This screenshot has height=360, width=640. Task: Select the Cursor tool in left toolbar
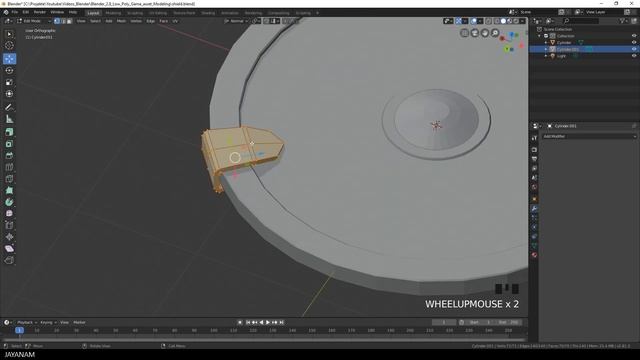pyautogui.click(x=9, y=46)
